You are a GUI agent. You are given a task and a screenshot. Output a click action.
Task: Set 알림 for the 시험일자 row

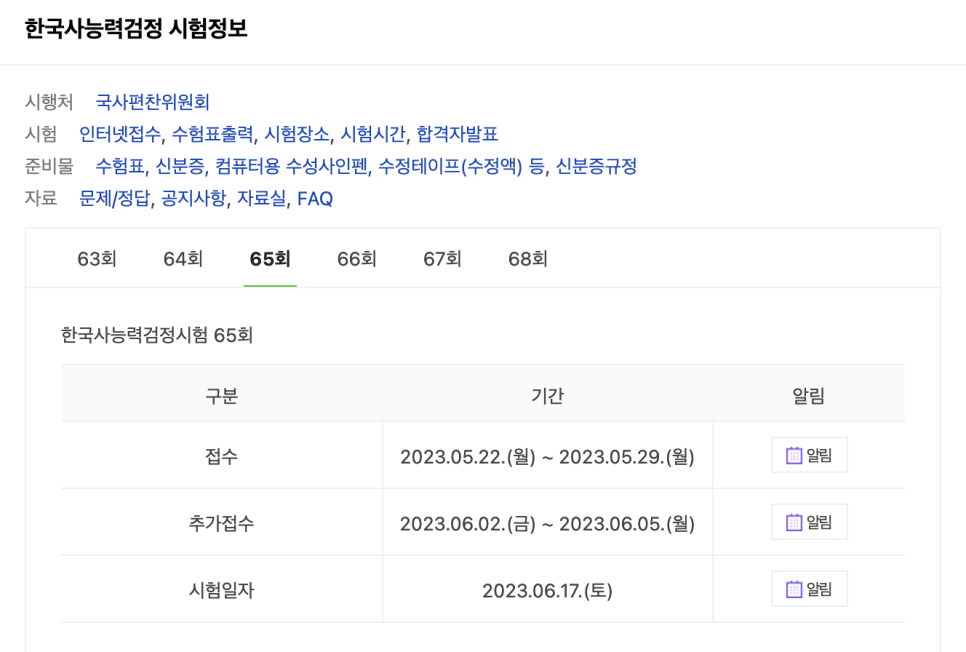point(809,589)
